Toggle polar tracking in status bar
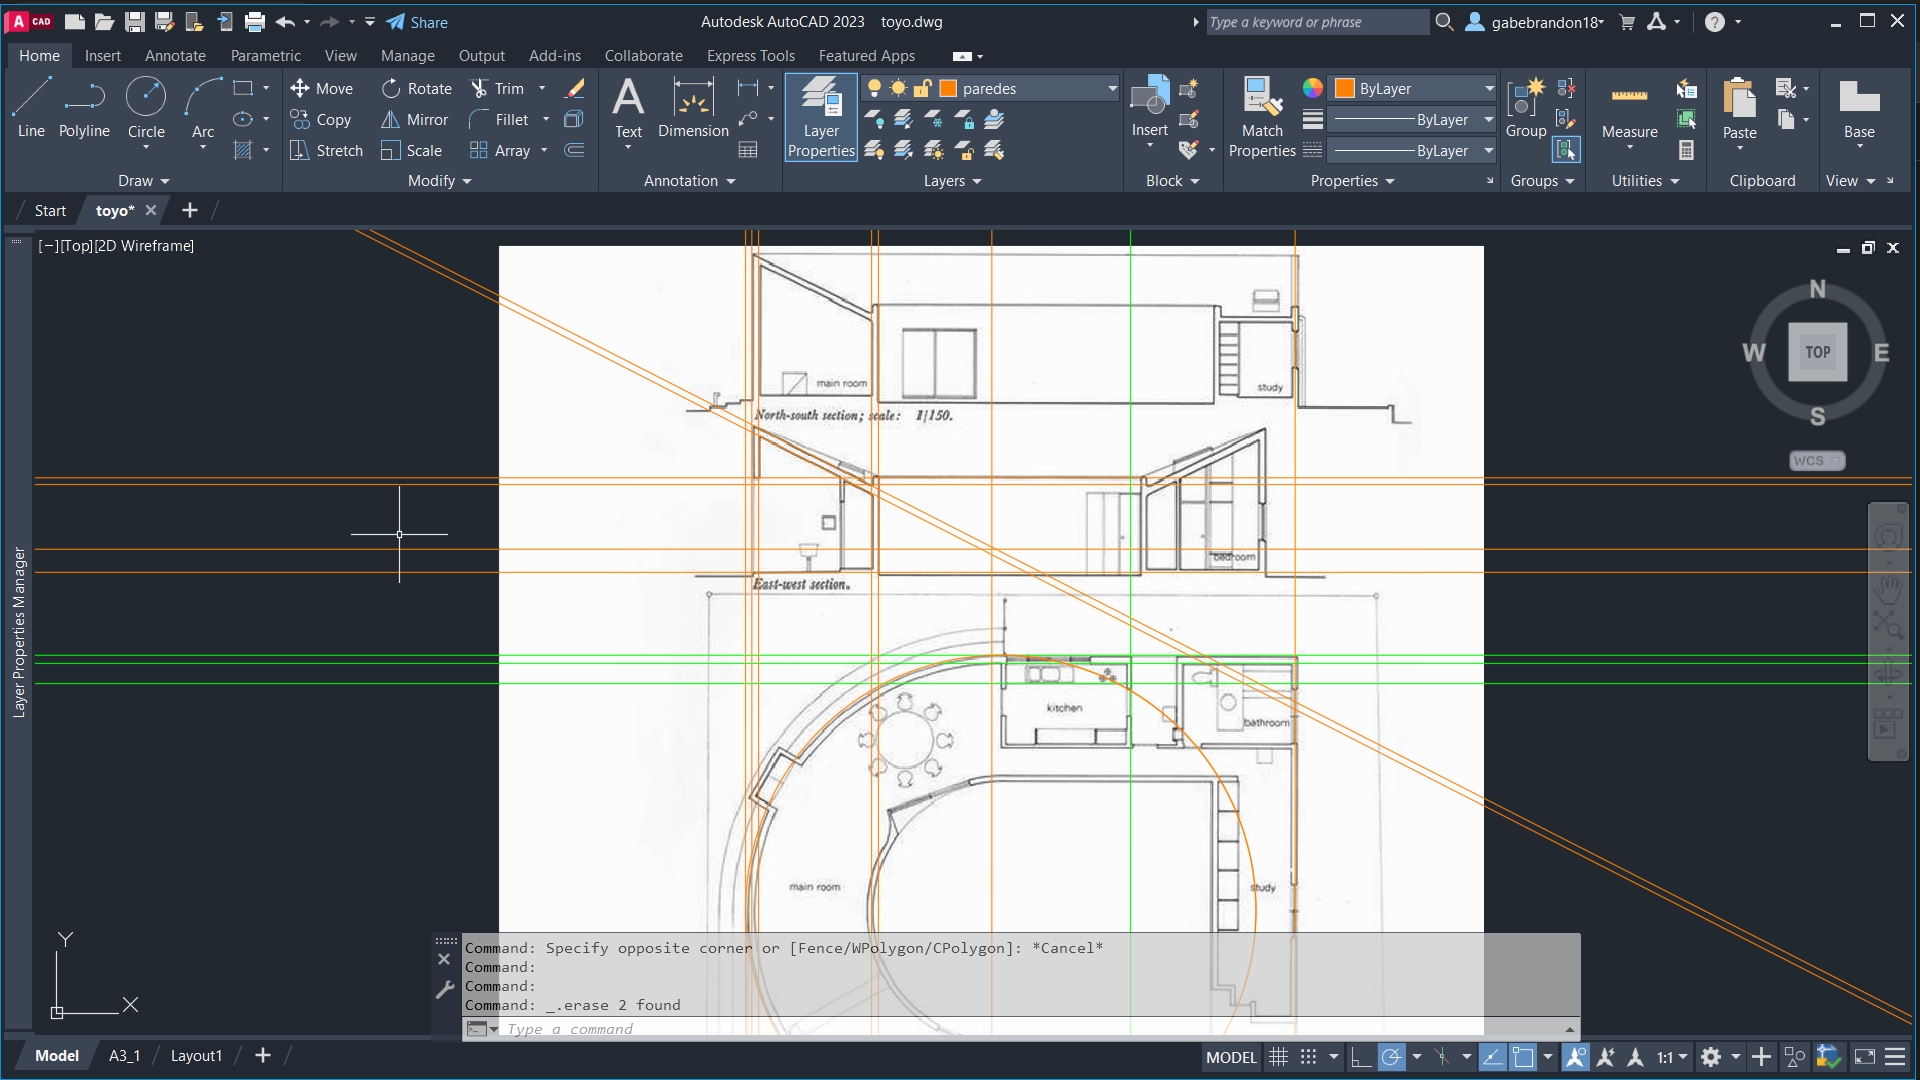The image size is (1920, 1080). pos(1391,1057)
